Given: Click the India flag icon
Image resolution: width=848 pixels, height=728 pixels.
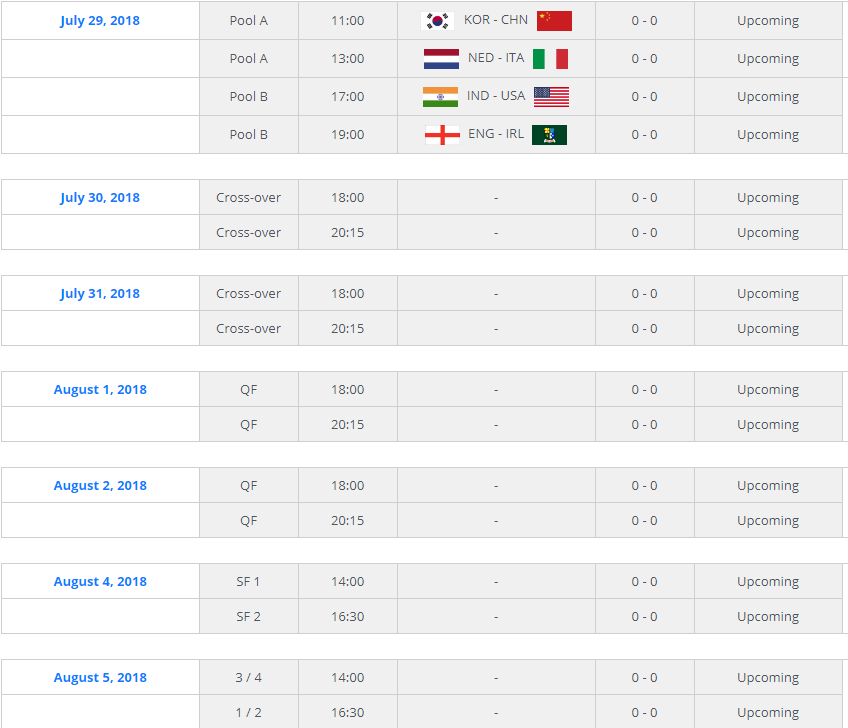Looking at the screenshot, I should [x=440, y=97].
